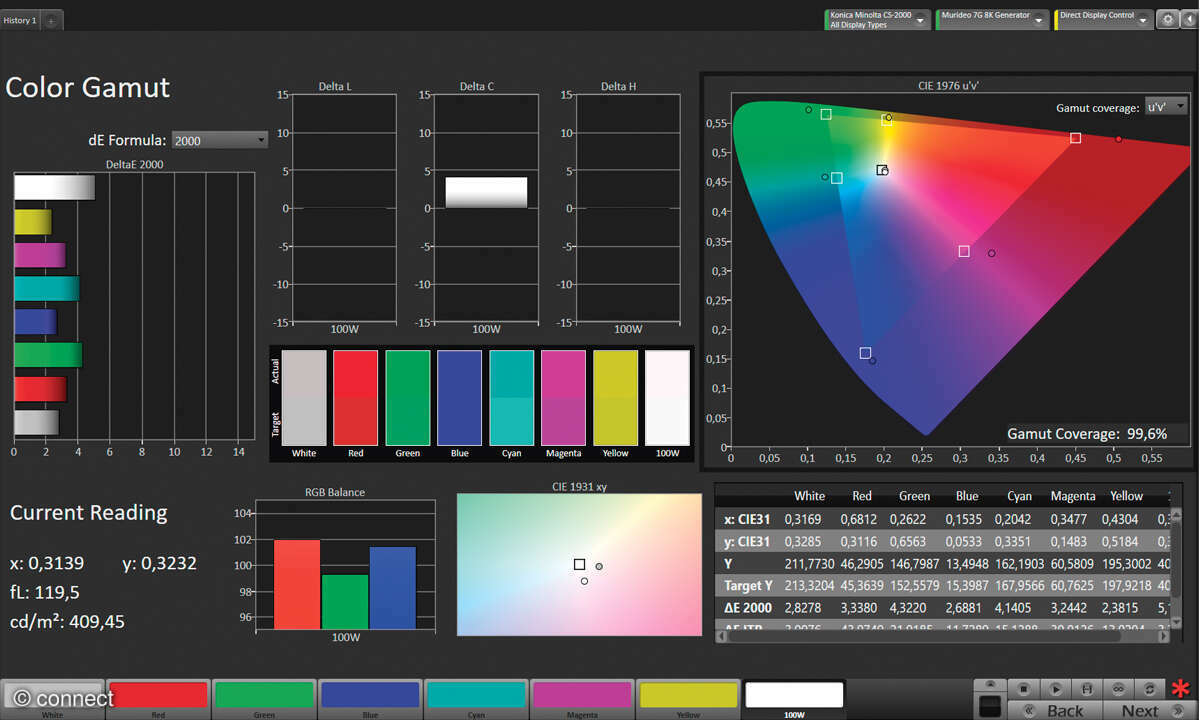1200x720 pixels.
Task: Click the White actual/target comparison swatch
Action: tap(304, 397)
